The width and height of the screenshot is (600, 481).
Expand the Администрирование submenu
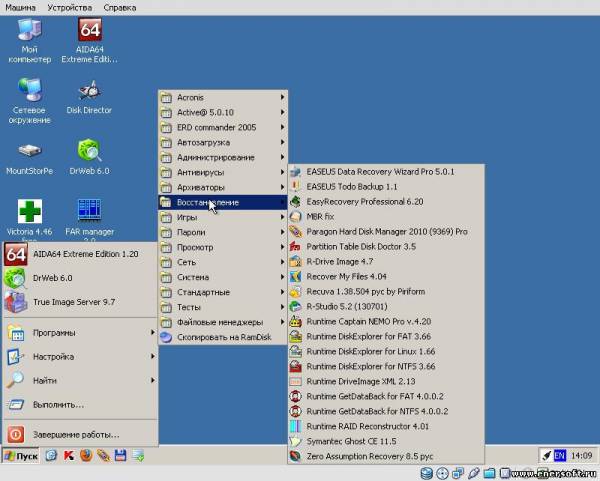click(x=223, y=157)
